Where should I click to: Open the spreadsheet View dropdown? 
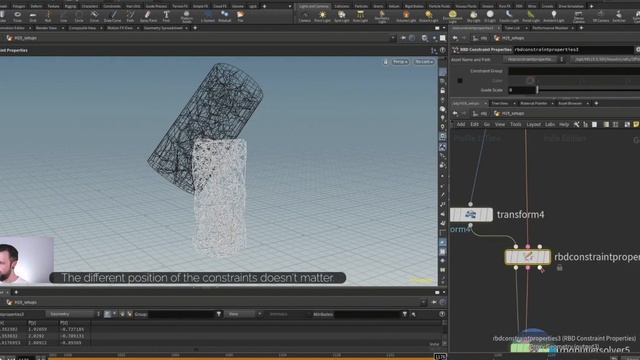pyautogui.click(x=244, y=314)
